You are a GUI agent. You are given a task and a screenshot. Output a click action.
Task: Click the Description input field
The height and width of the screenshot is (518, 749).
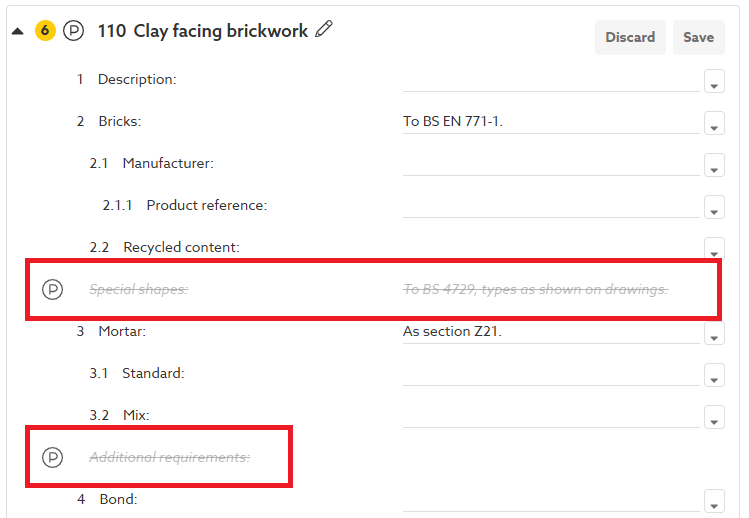pyautogui.click(x=550, y=80)
